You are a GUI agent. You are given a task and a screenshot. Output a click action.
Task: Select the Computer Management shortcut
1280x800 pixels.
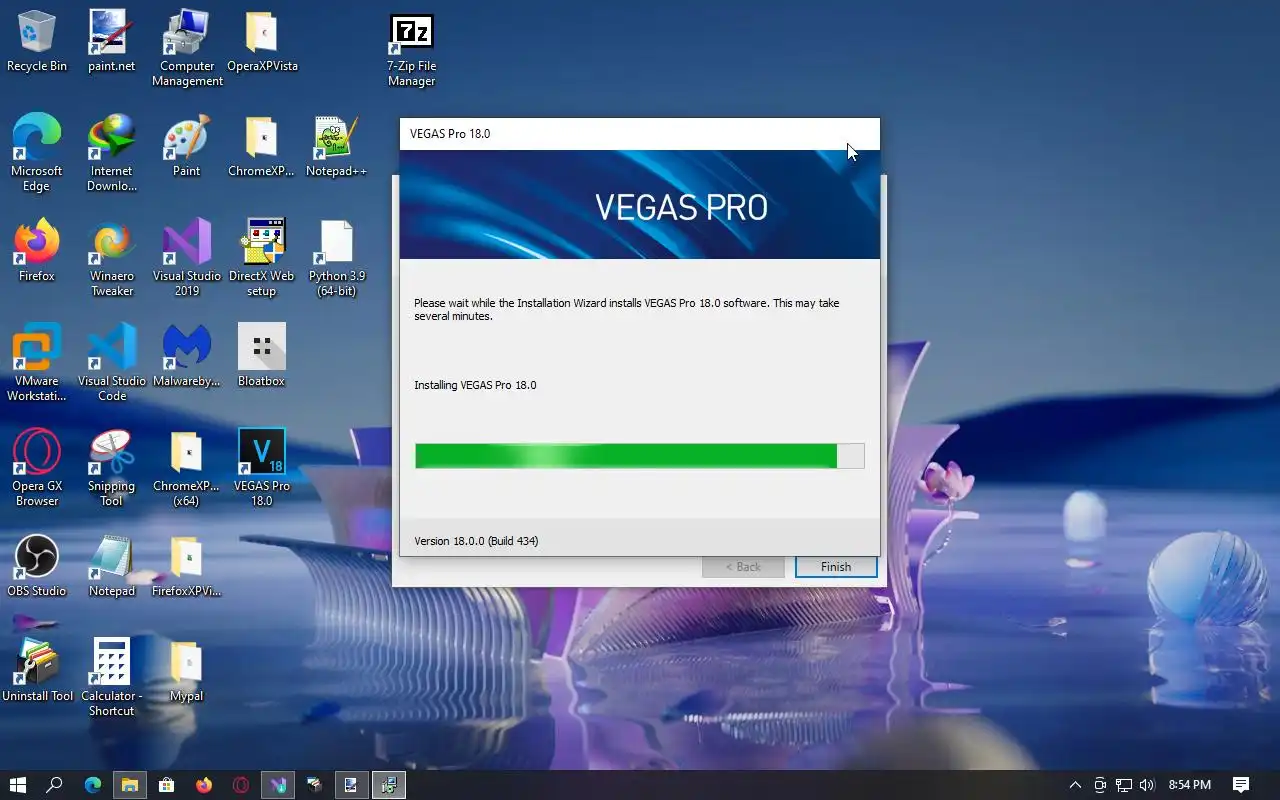pyautogui.click(x=187, y=49)
